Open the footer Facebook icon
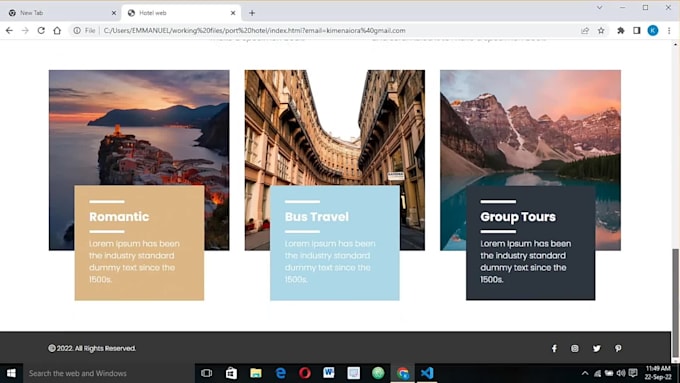This screenshot has height=383, width=680. click(x=554, y=348)
